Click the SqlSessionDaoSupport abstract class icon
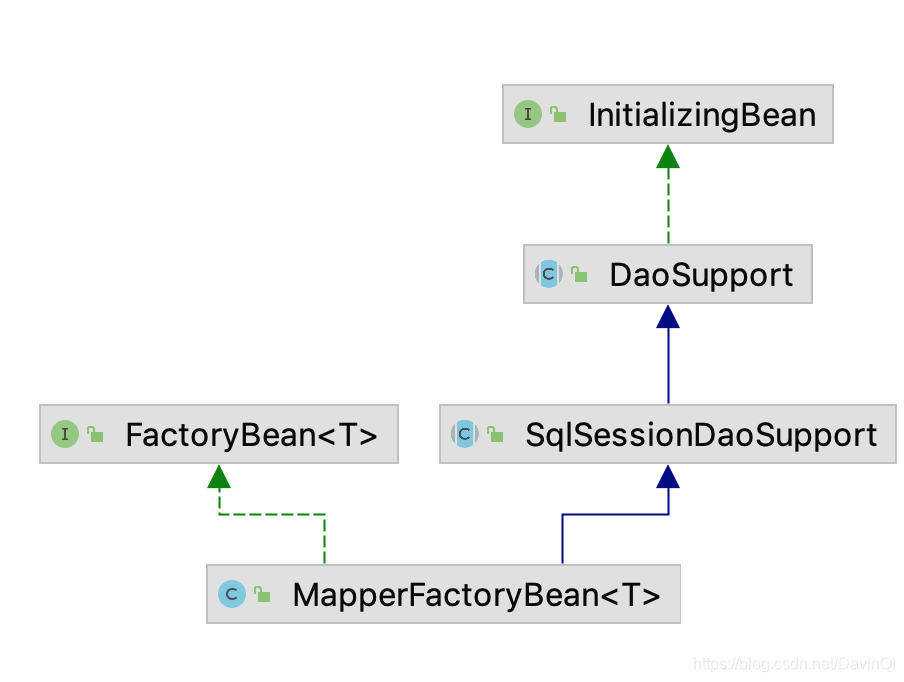The height and width of the screenshot is (682, 904). coord(465,434)
